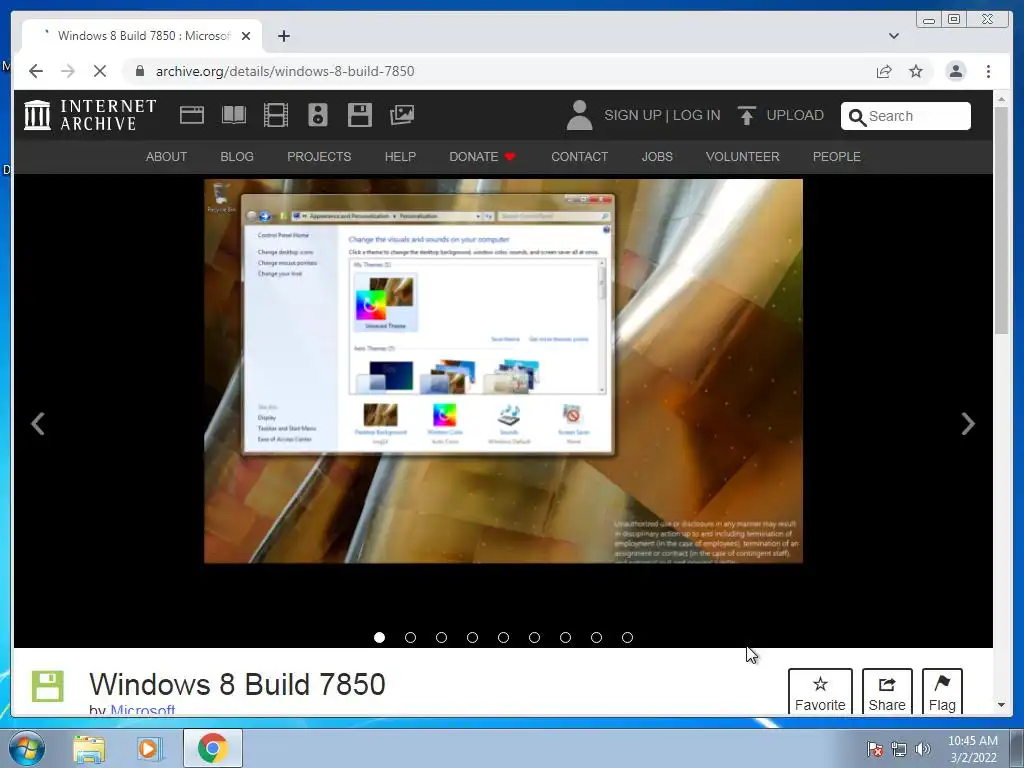Stop page loading with X button
This screenshot has height=768, width=1024.
(x=100, y=71)
